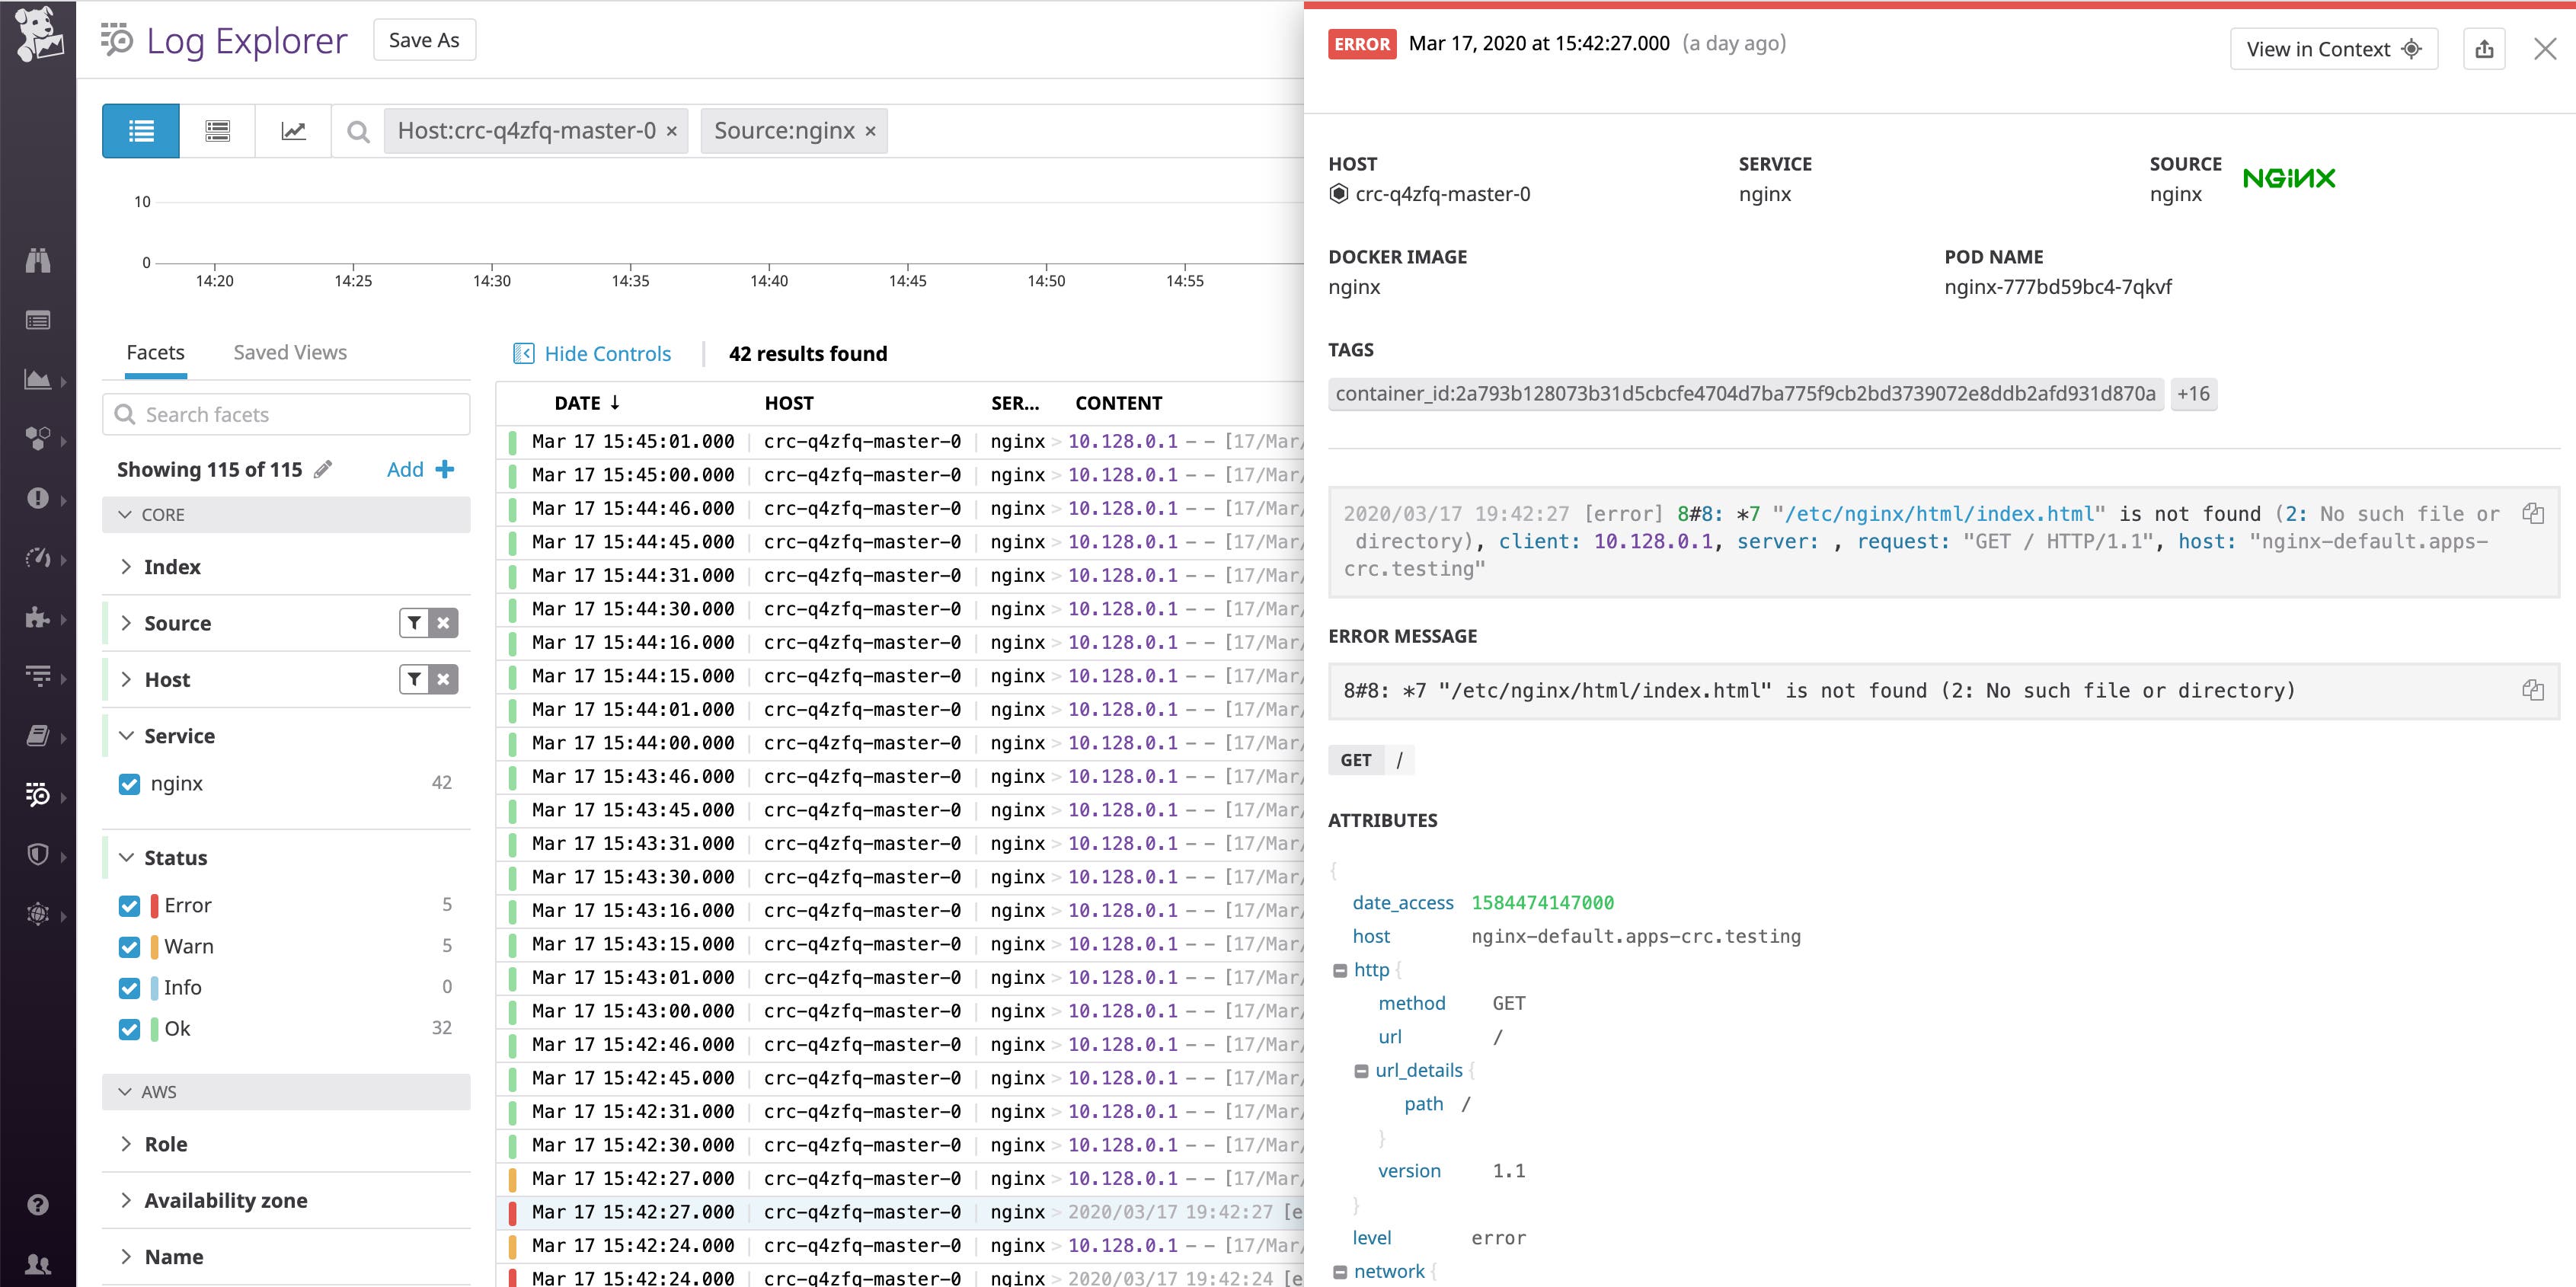Open Network using the globe icon
This screenshot has height=1287, width=2576.
pos(38,913)
